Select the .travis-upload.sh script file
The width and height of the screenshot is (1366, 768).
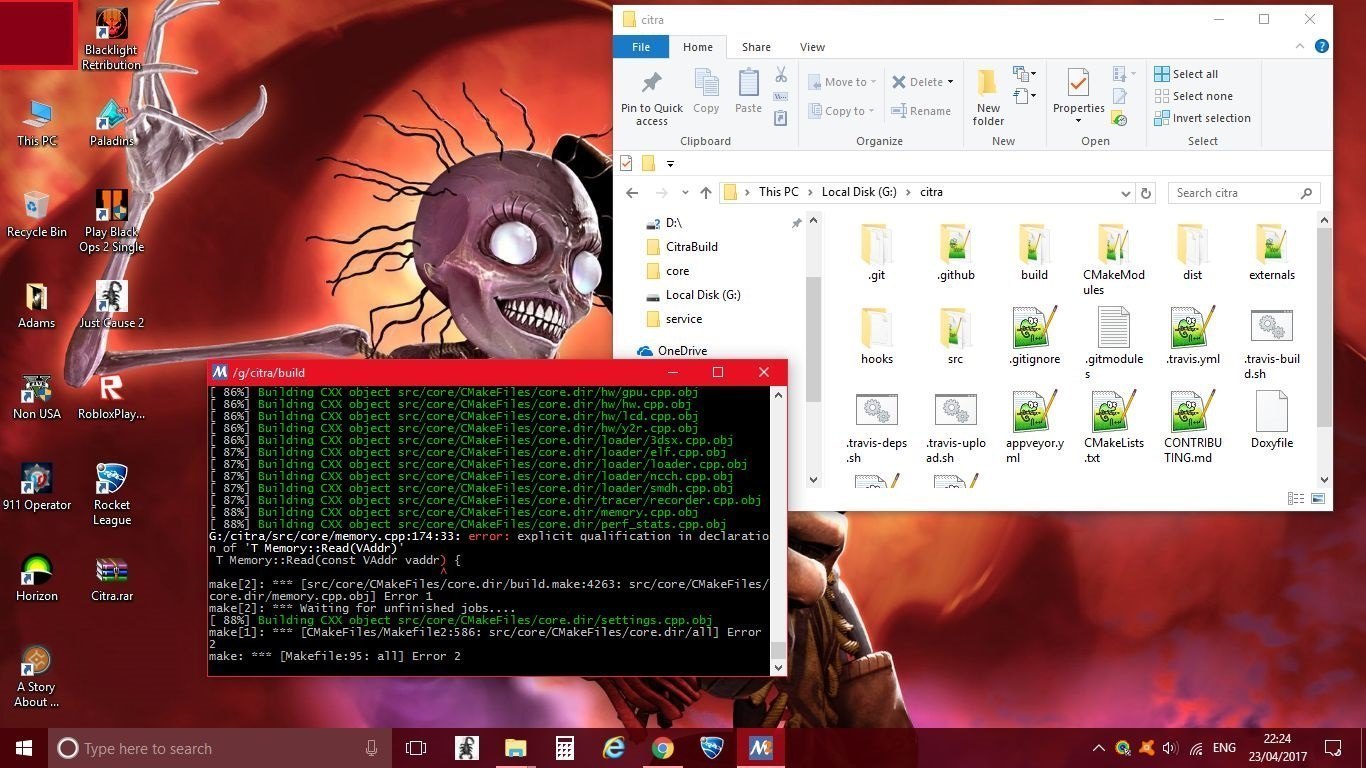pos(955,428)
